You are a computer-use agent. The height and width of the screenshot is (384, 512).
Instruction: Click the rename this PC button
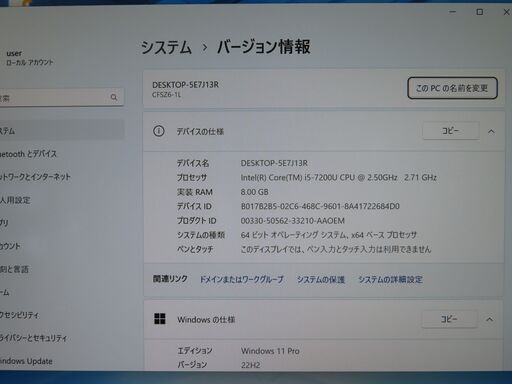[x=452, y=88]
